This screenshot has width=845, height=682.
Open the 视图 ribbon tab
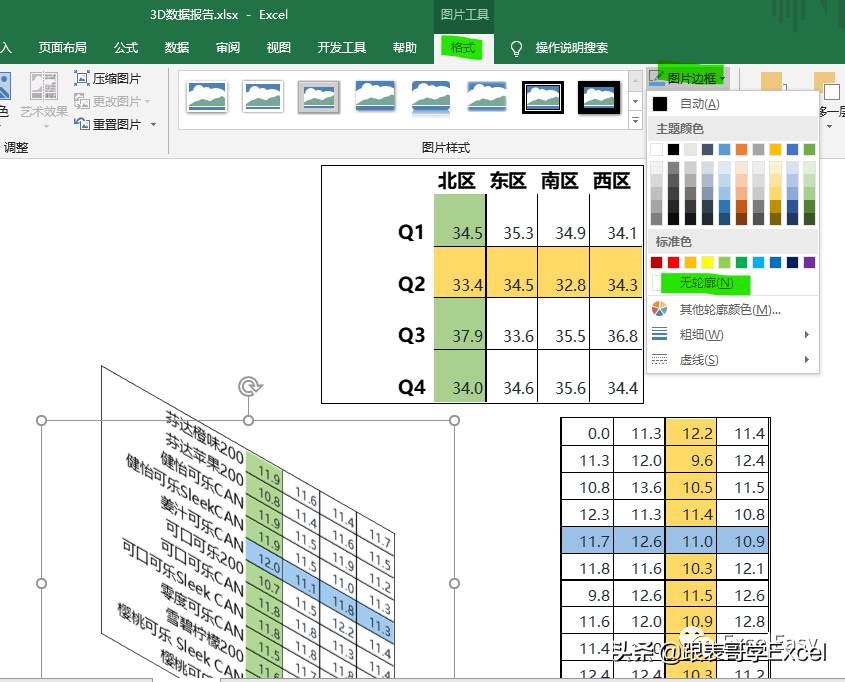click(279, 48)
